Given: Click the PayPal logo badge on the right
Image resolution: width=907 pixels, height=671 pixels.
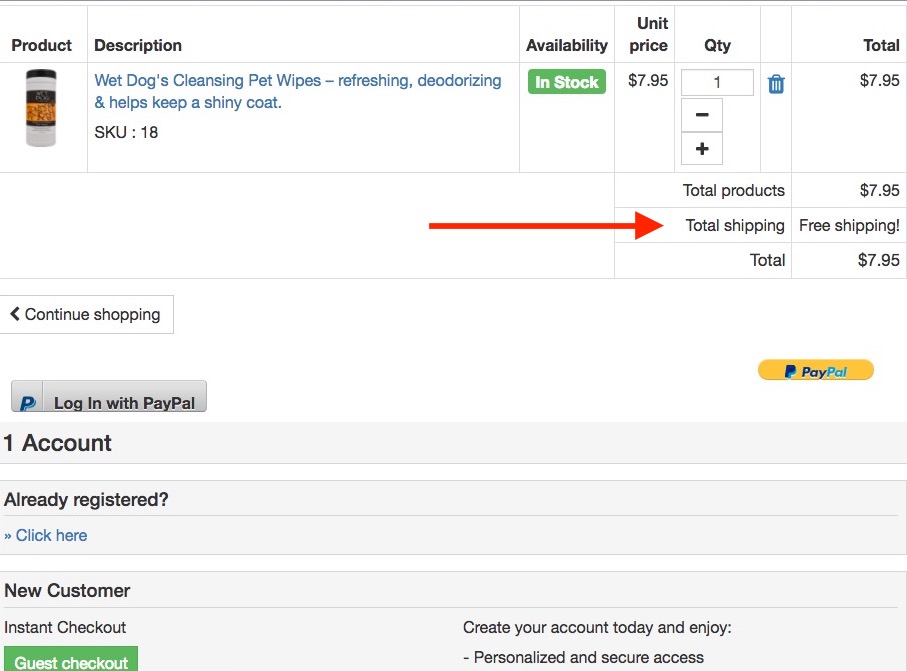Looking at the screenshot, I should point(815,370).
